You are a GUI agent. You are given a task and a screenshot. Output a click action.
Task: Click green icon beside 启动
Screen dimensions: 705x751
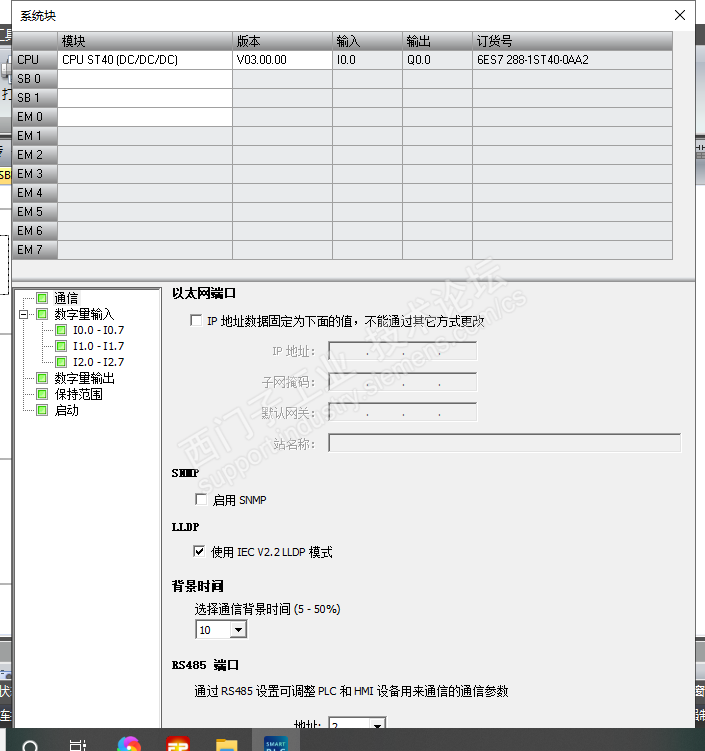pyautogui.click(x=42, y=410)
